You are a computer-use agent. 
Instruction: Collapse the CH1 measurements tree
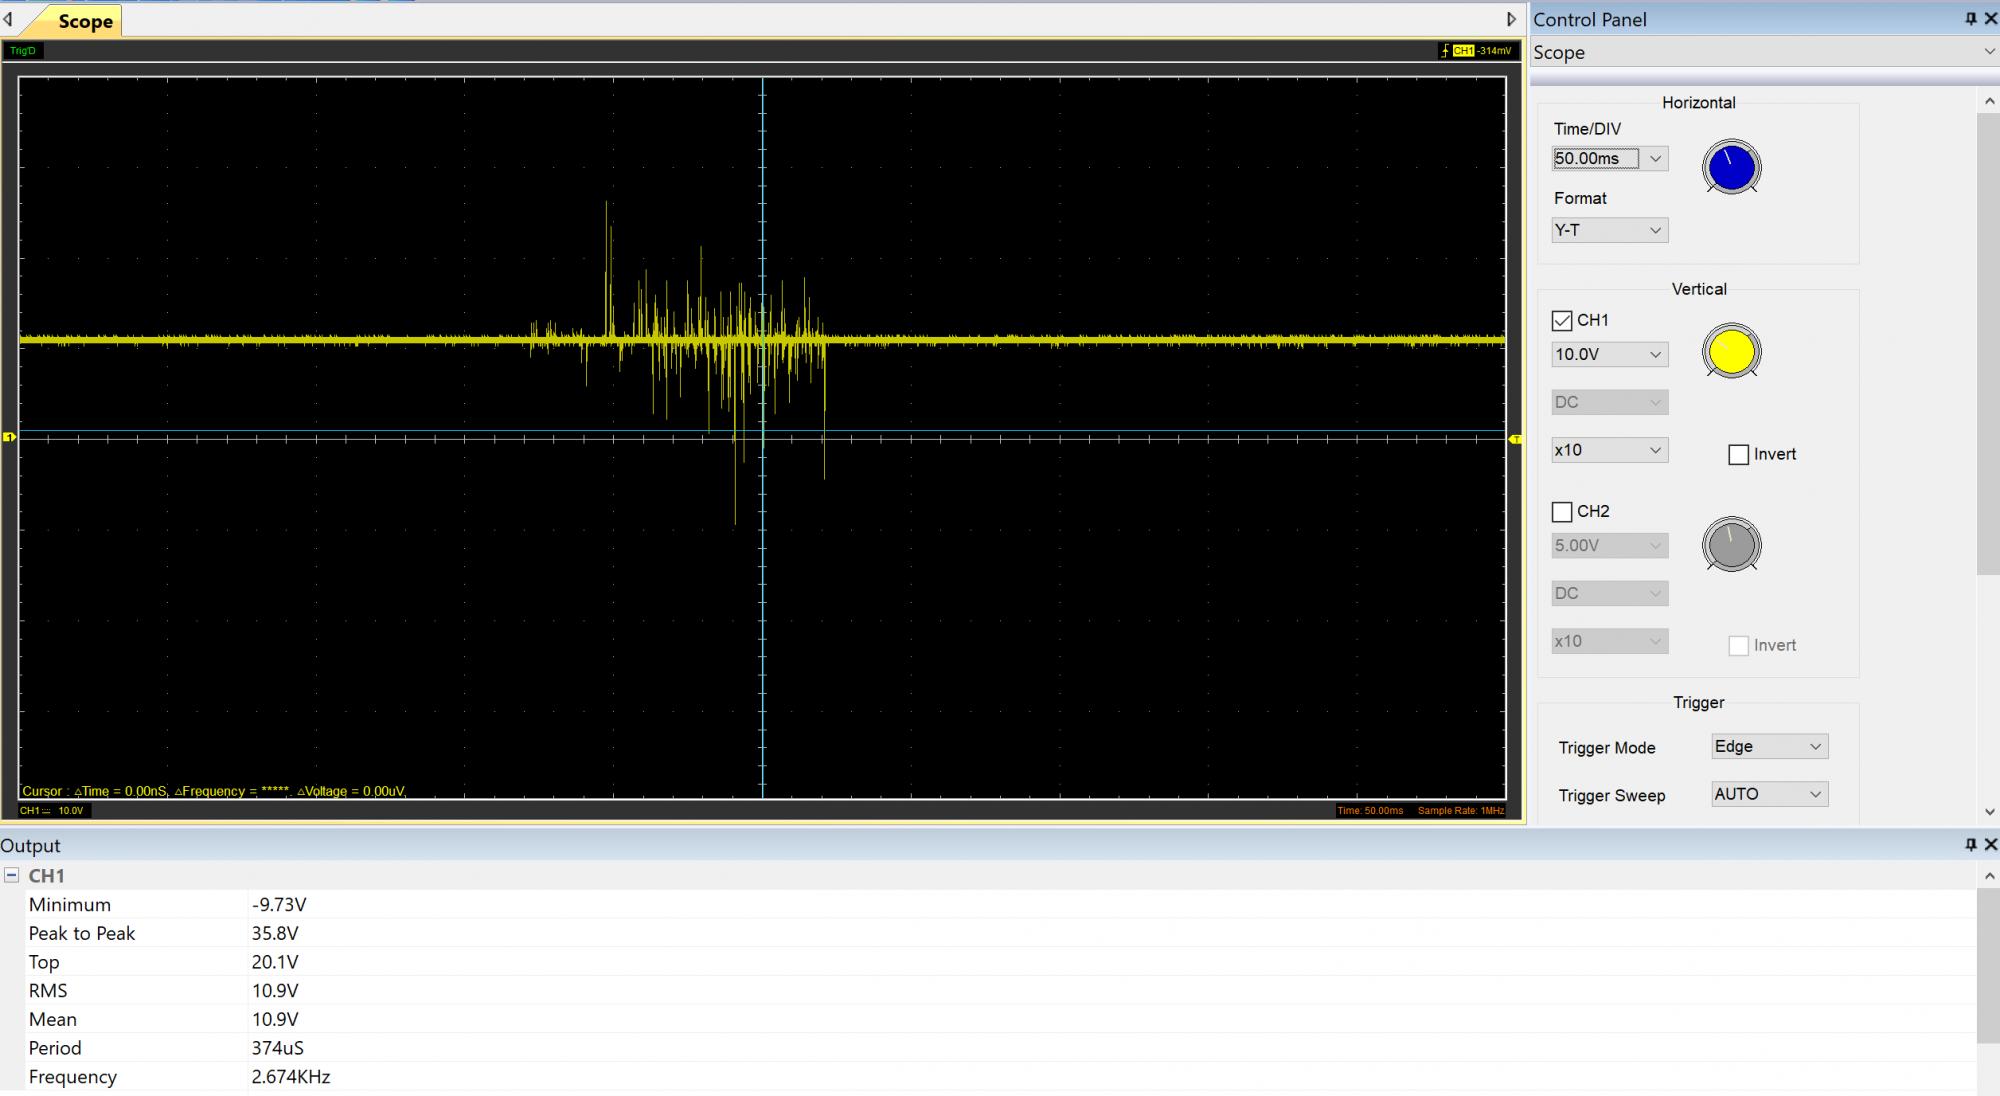[12, 875]
